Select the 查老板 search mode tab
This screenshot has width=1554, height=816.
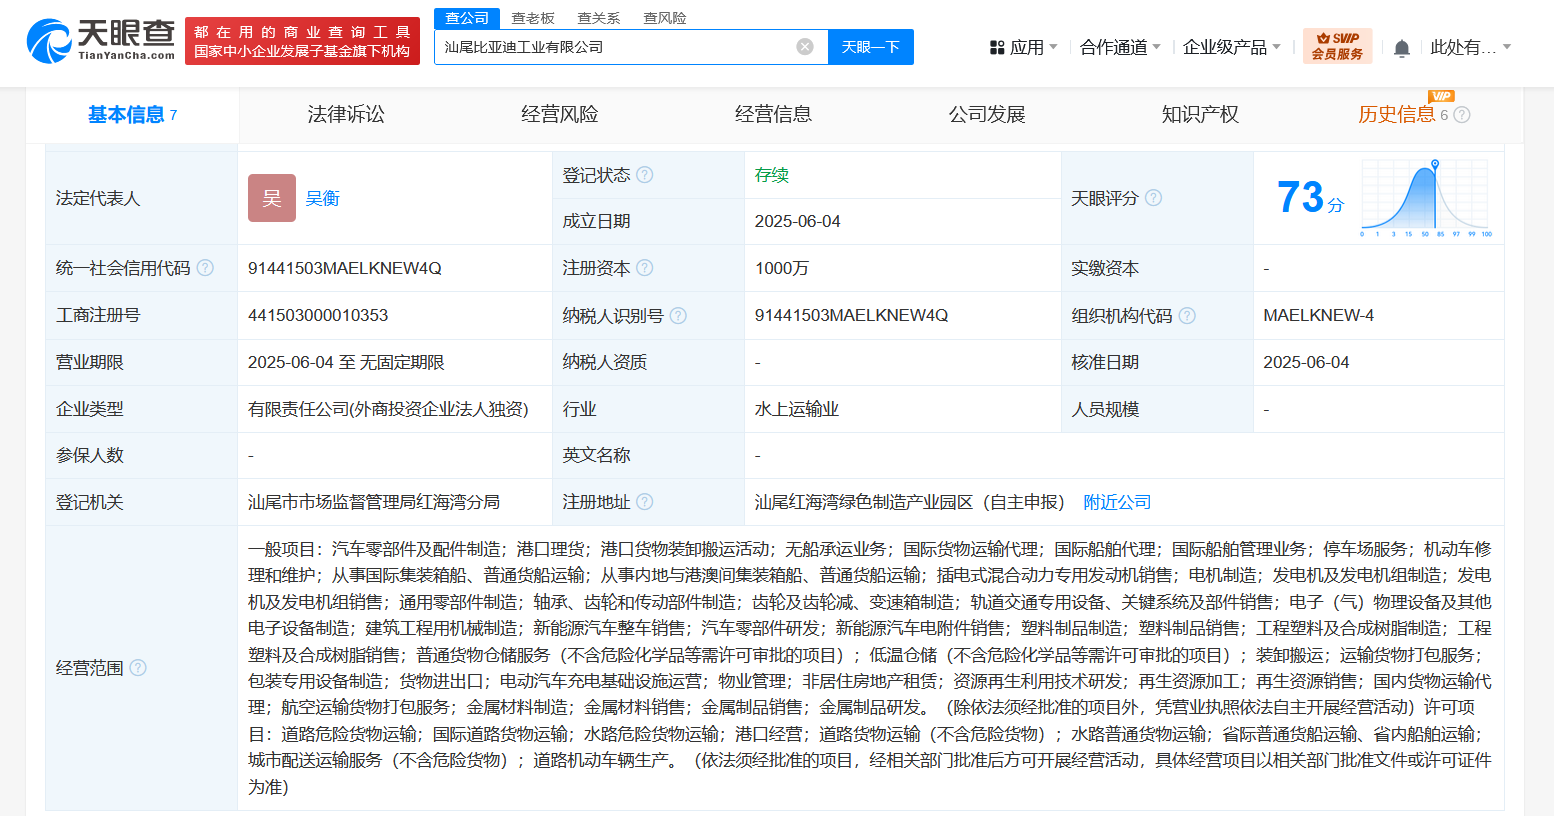pyautogui.click(x=532, y=18)
